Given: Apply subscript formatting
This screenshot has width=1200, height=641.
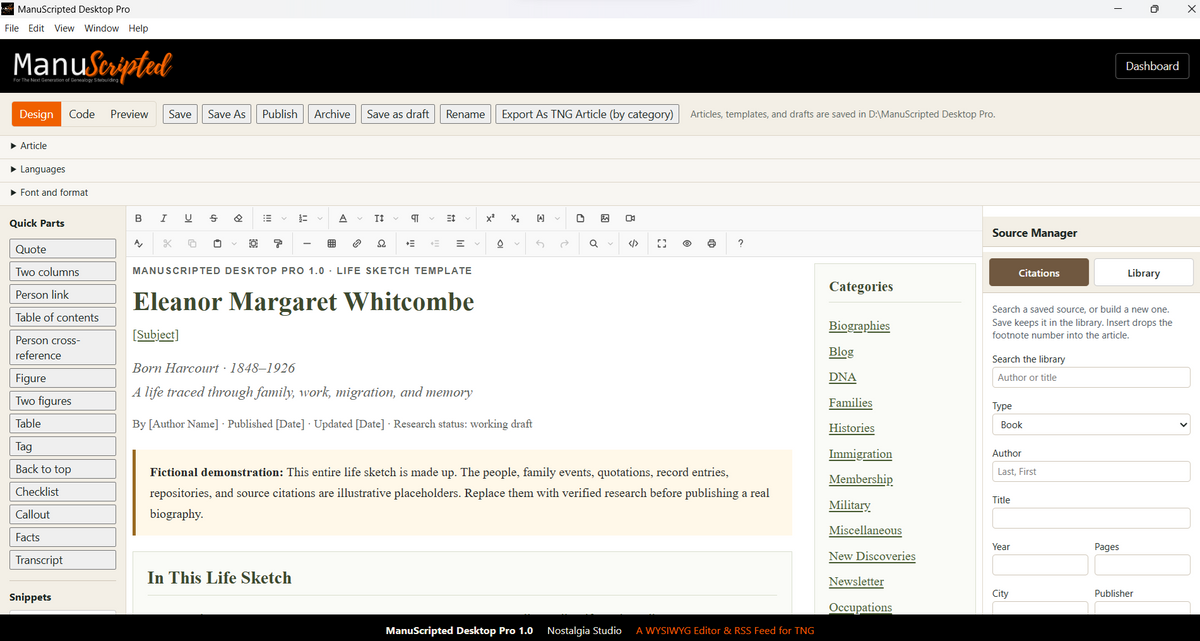Looking at the screenshot, I should [515, 218].
